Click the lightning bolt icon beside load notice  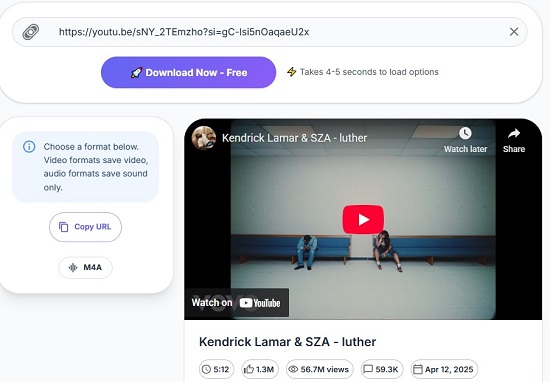291,72
